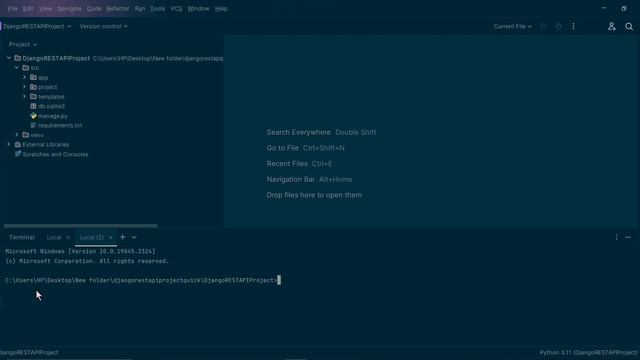The height and width of the screenshot is (360, 640).
Task: Click the src folder icon
Action: point(26,67)
